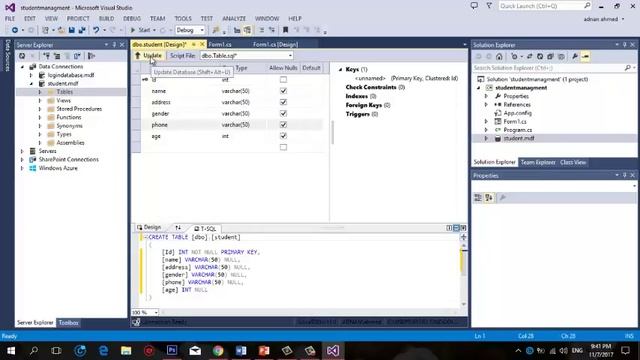This screenshot has width=640, height=360.
Task: Click the Search Solution Explorer field
Action: click(554, 68)
